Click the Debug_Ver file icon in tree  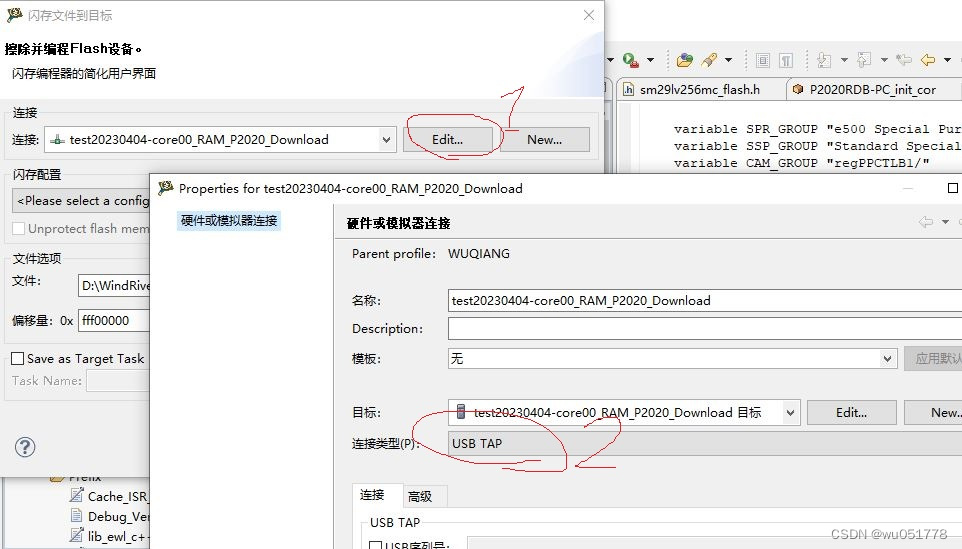point(77,516)
